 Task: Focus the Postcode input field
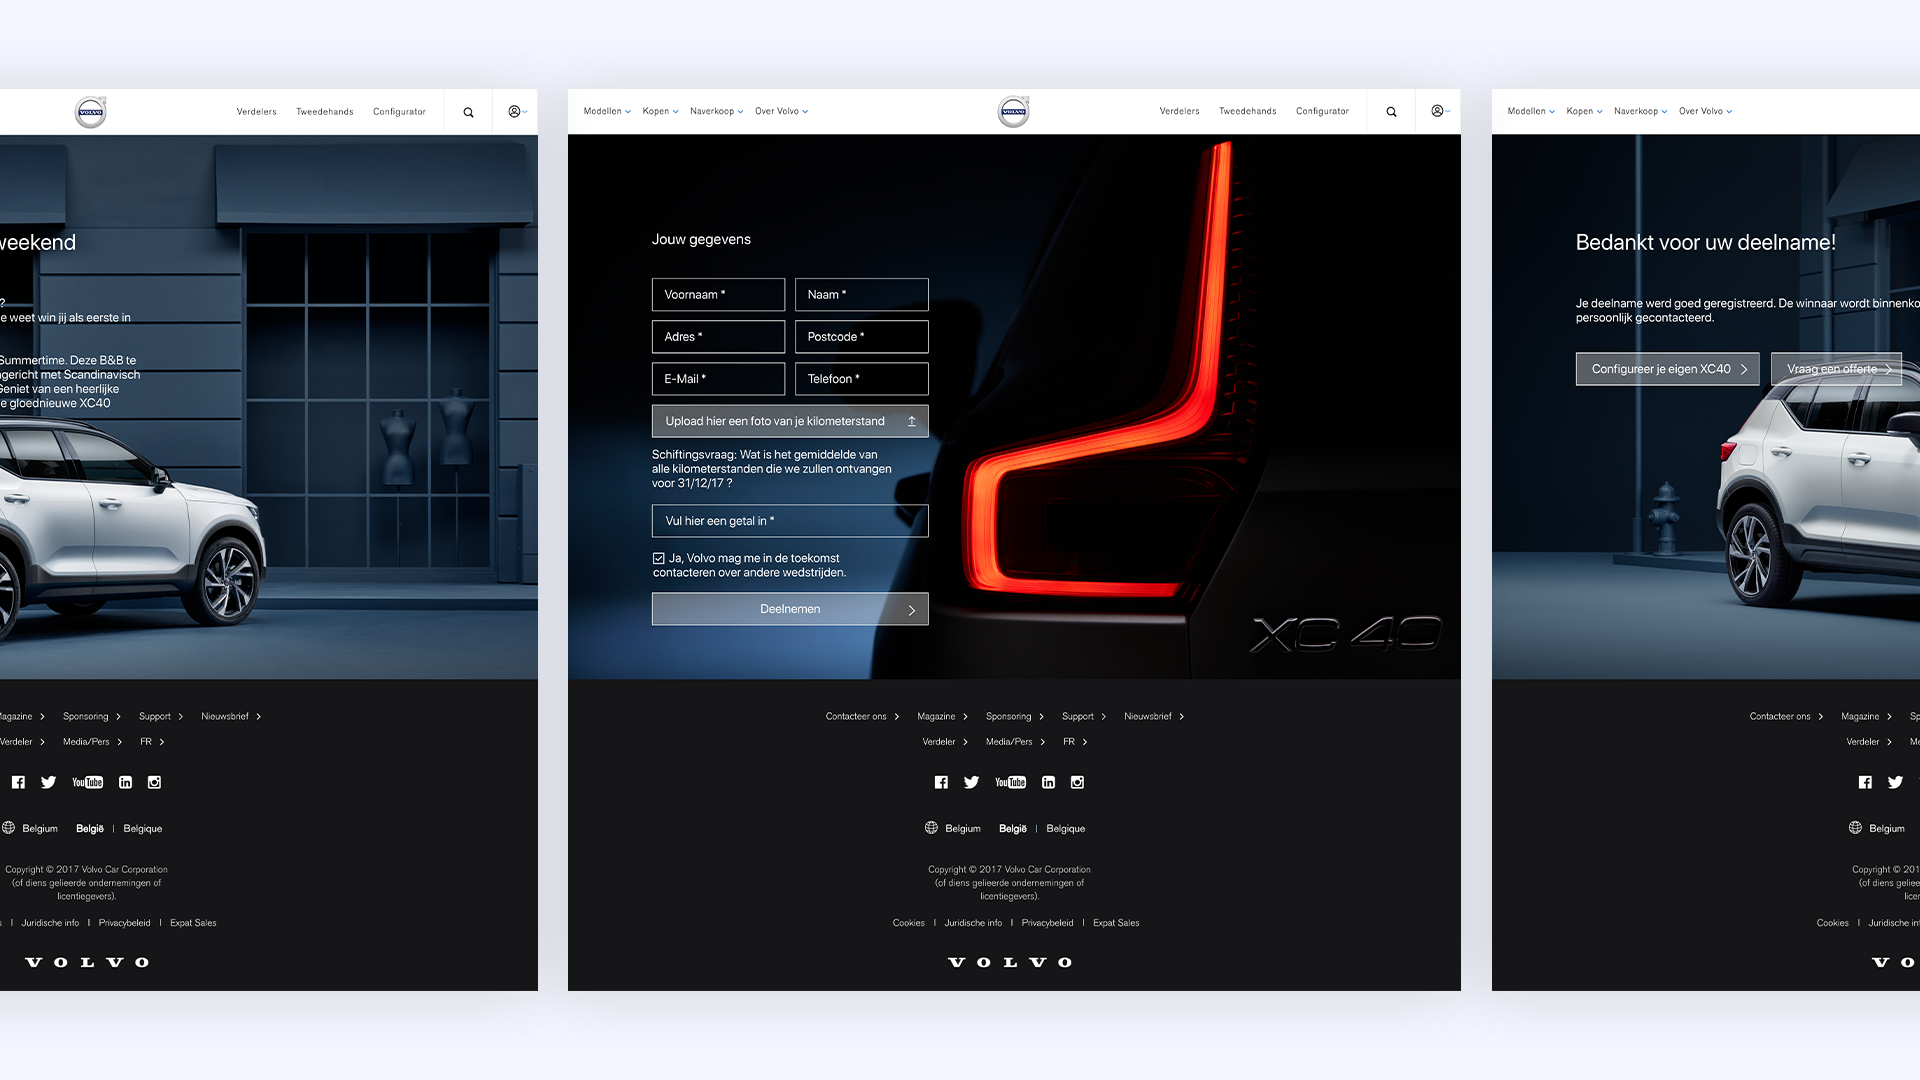click(x=861, y=337)
